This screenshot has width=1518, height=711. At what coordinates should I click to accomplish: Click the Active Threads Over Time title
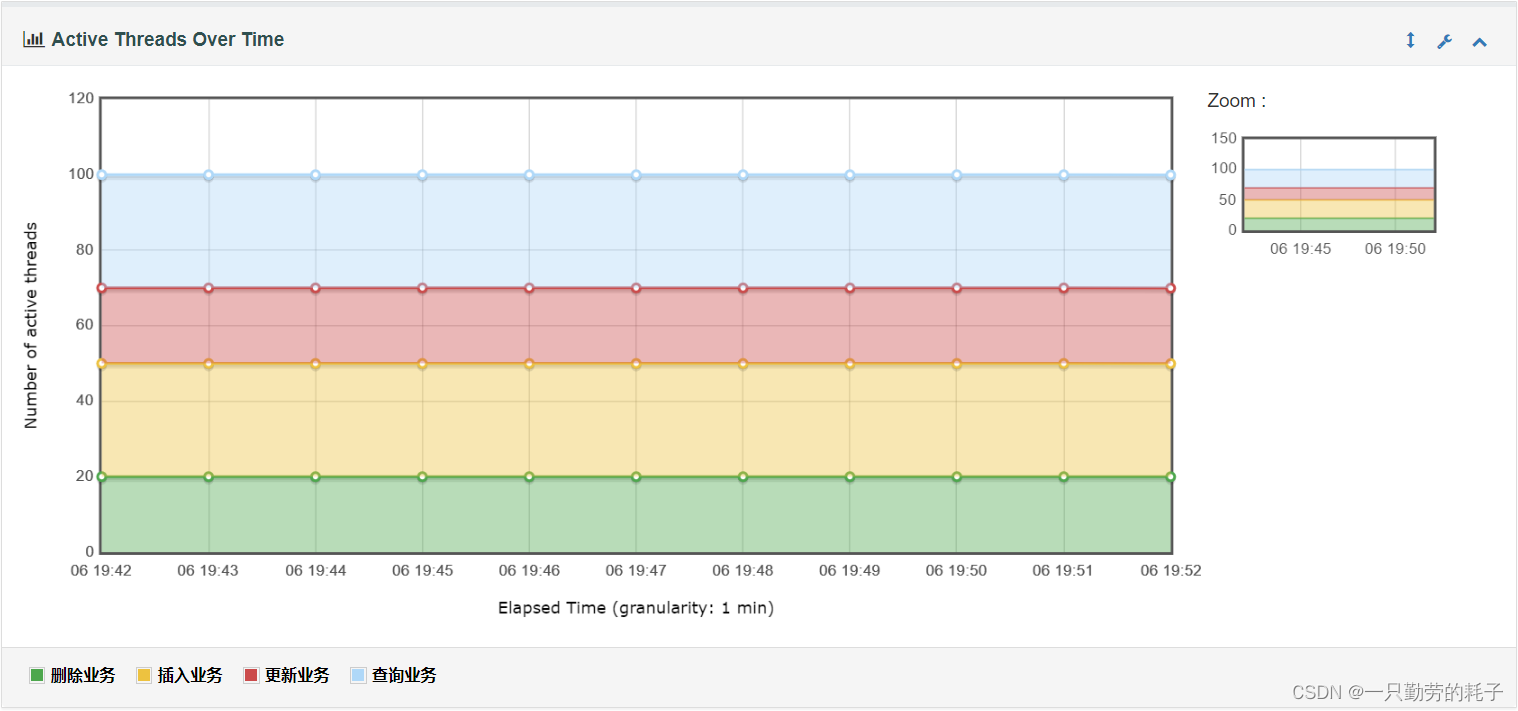[168, 39]
